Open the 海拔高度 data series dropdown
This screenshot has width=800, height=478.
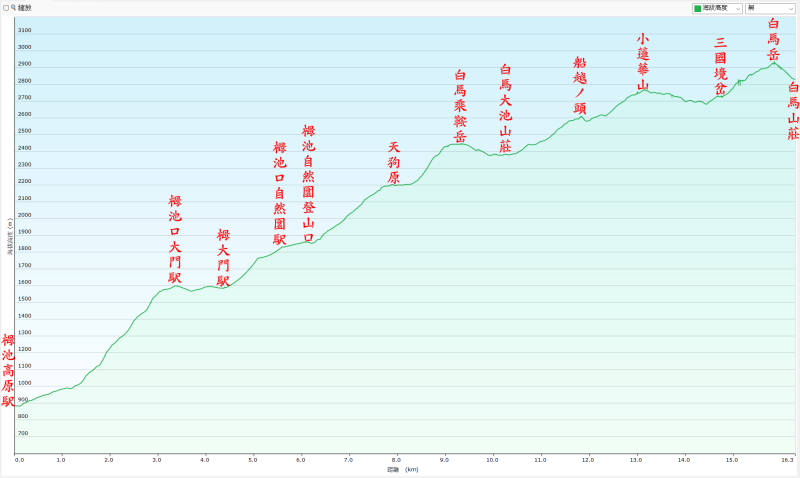(x=717, y=8)
